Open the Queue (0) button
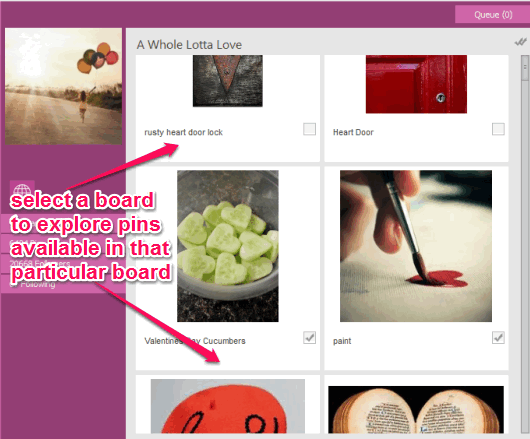The image size is (530, 439). click(492, 15)
